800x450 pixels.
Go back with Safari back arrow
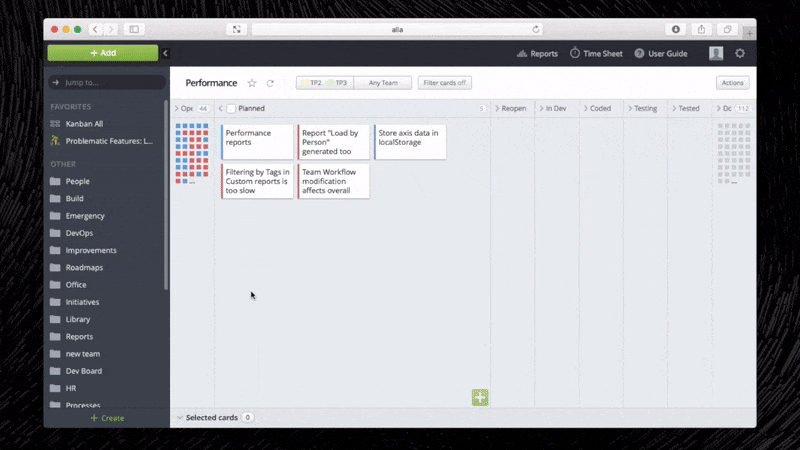click(95, 30)
